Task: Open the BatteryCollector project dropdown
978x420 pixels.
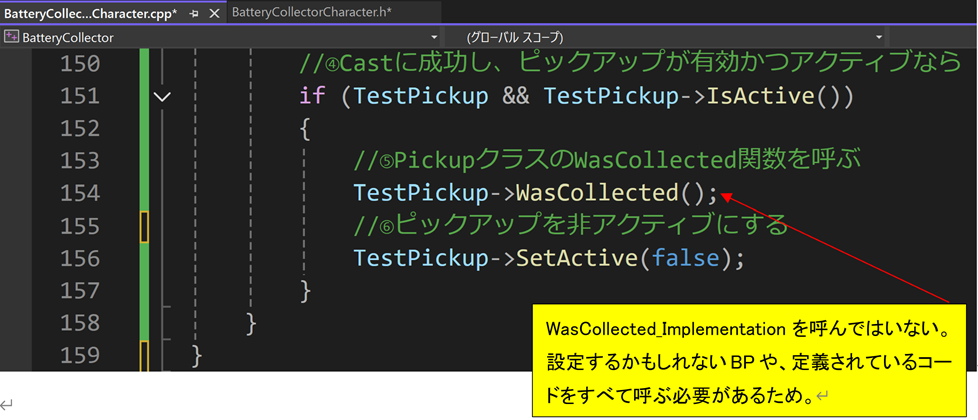Action: (x=433, y=37)
